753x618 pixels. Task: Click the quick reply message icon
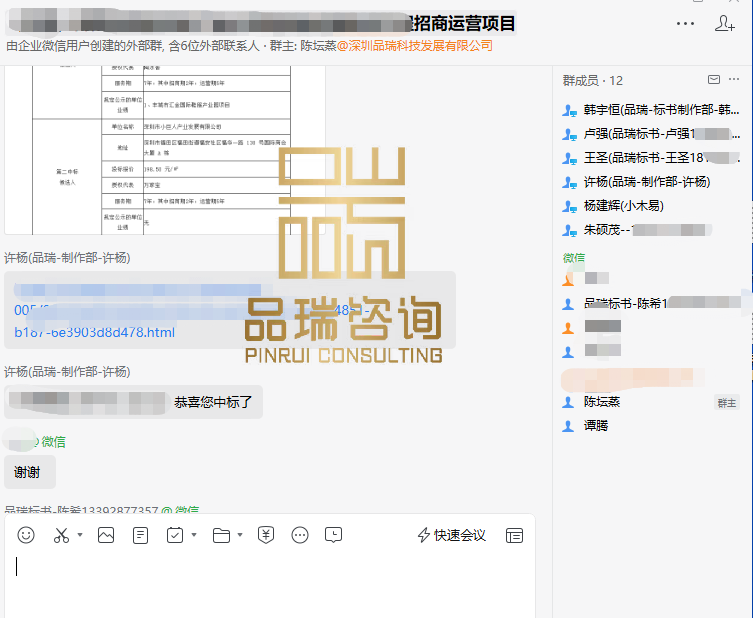click(334, 535)
